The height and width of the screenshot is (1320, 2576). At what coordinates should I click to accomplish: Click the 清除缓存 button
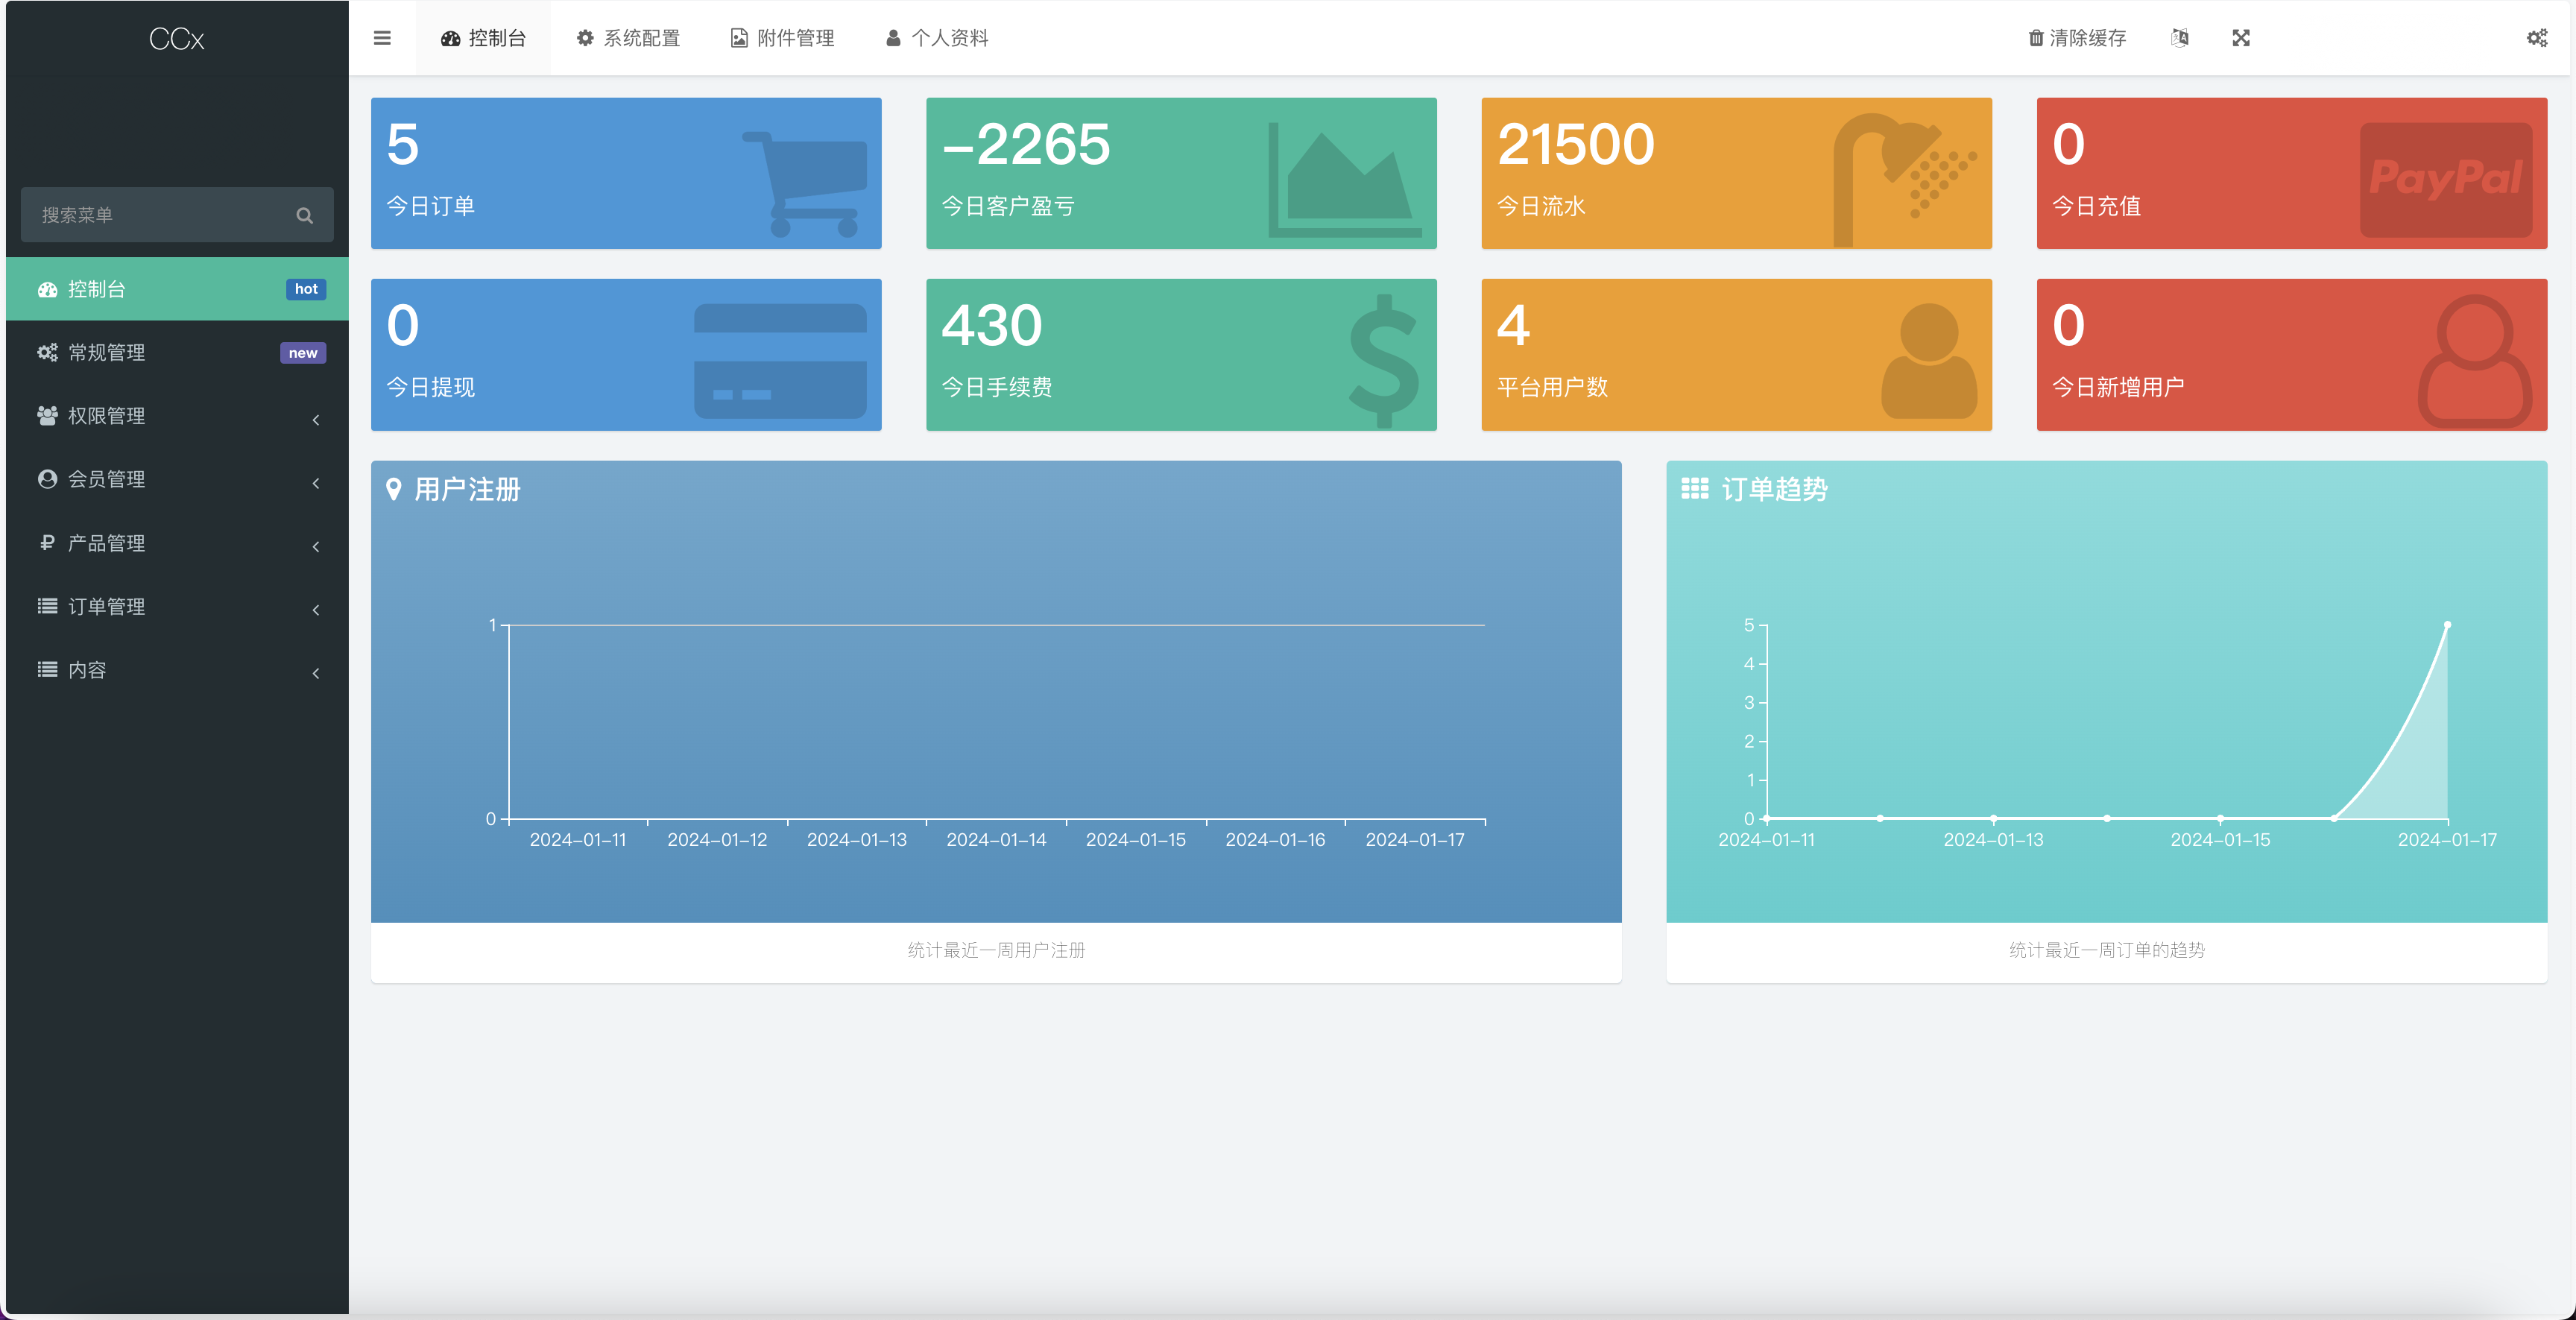2077,38
